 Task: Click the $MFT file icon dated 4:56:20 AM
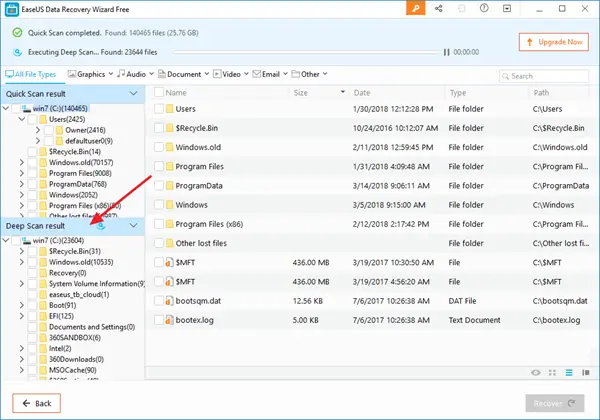[170, 282]
